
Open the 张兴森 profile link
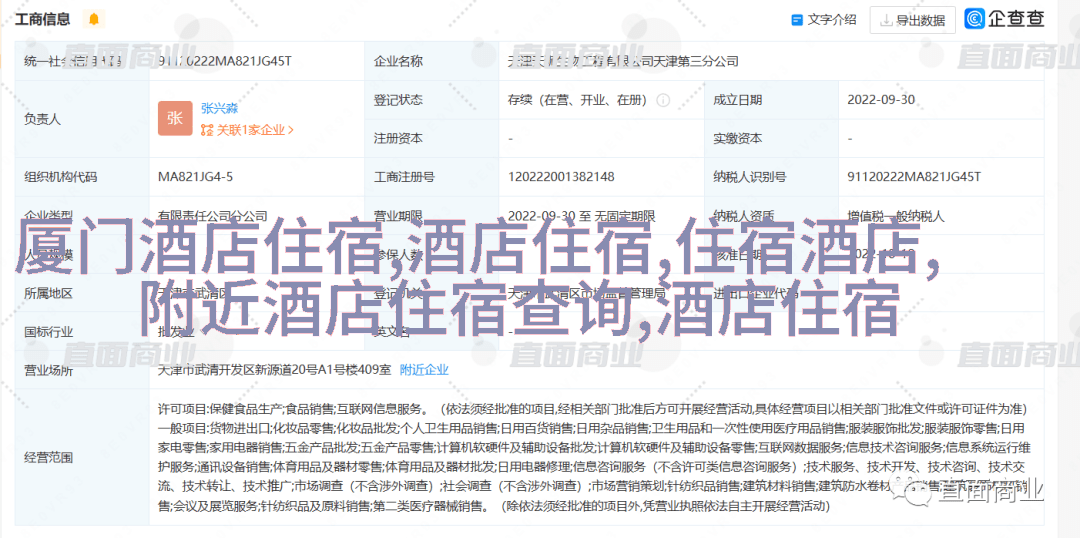click(x=219, y=108)
